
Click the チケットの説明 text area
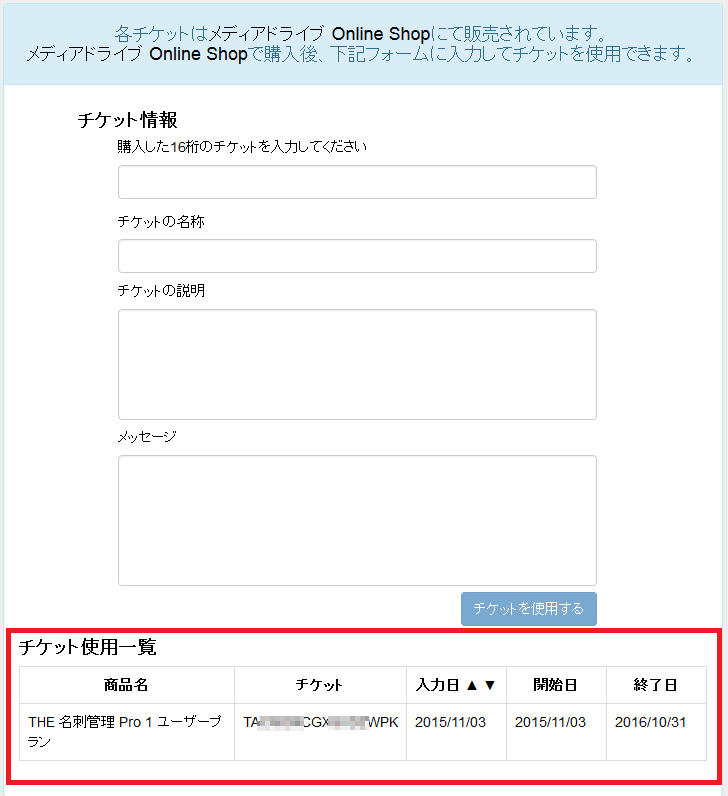[357, 364]
